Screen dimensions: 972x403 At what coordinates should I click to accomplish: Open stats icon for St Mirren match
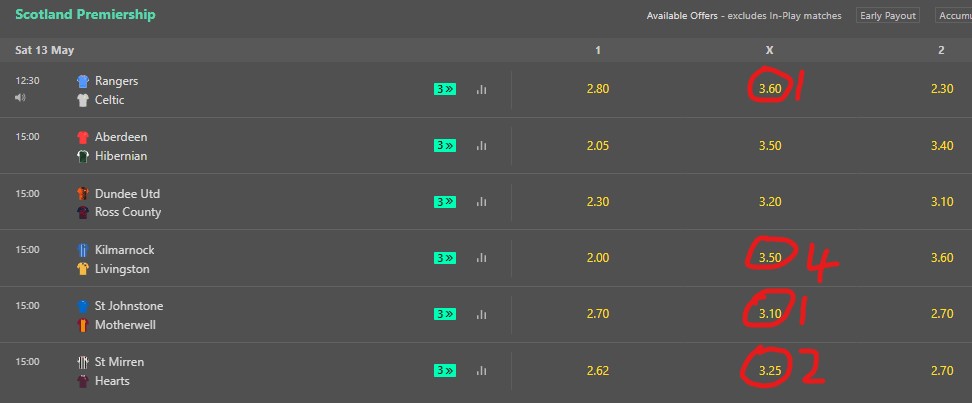(481, 371)
